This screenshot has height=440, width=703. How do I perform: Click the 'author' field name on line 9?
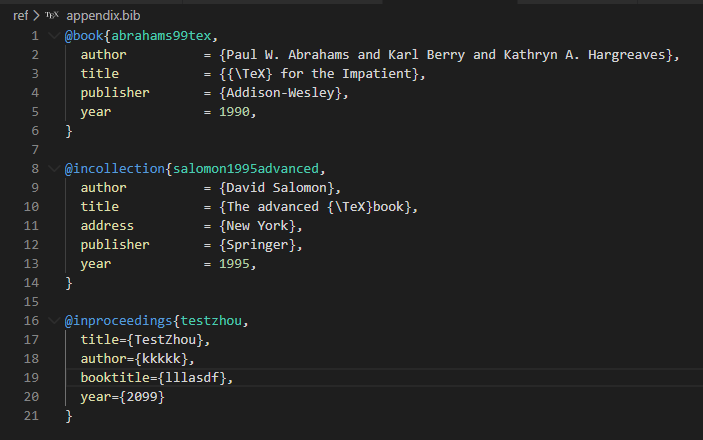104,187
